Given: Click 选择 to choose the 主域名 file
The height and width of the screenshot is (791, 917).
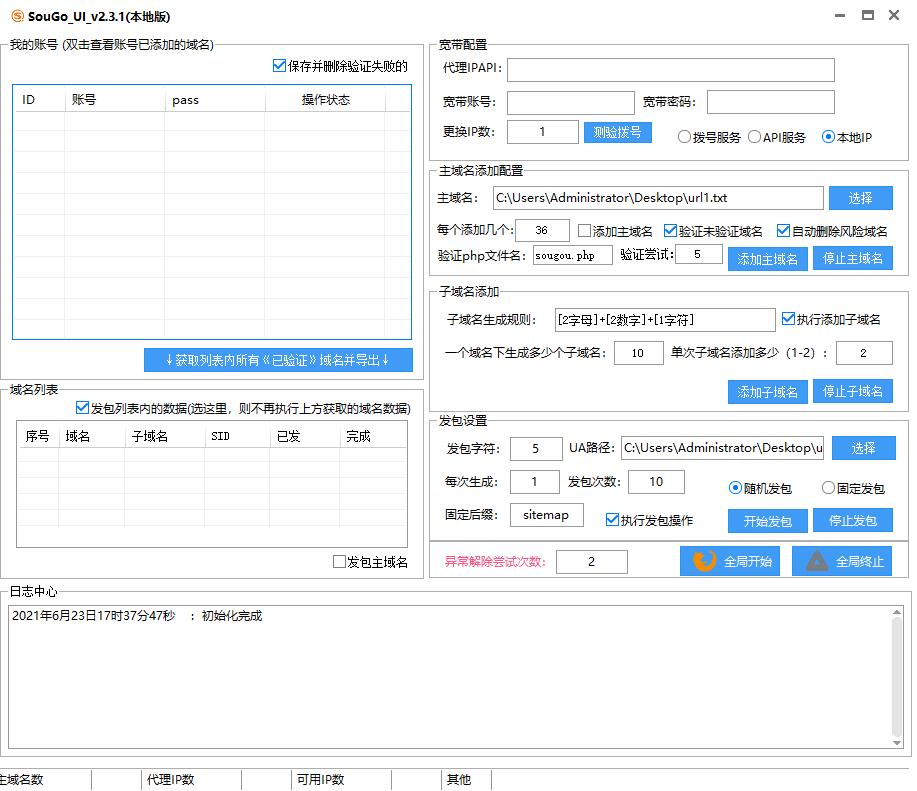Looking at the screenshot, I should point(860,198).
